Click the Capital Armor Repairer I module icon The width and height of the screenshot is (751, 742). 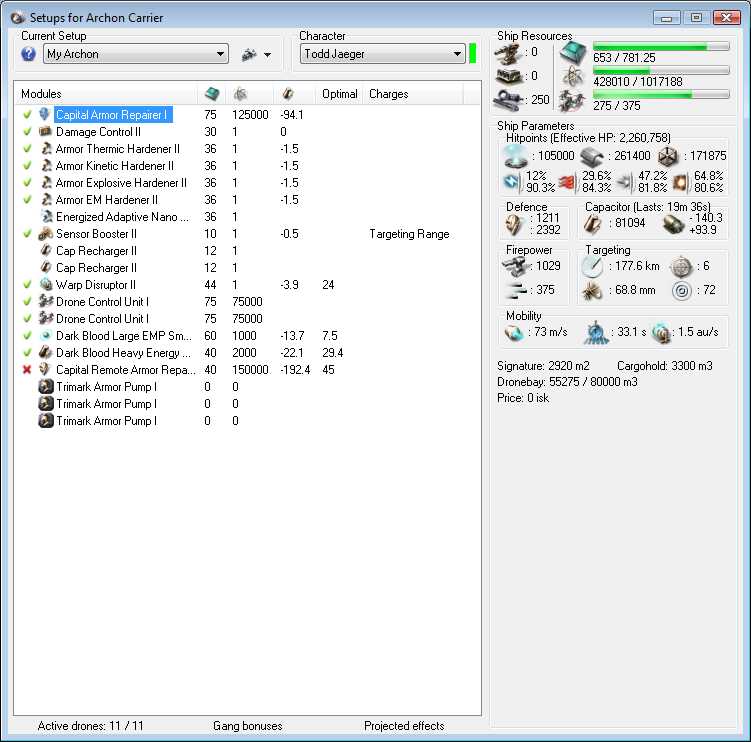pyautogui.click(x=45, y=114)
